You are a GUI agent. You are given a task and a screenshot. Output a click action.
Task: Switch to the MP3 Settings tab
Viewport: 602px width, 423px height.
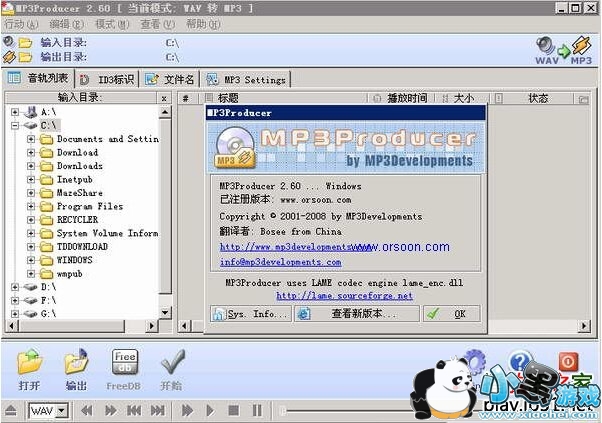coord(246,79)
